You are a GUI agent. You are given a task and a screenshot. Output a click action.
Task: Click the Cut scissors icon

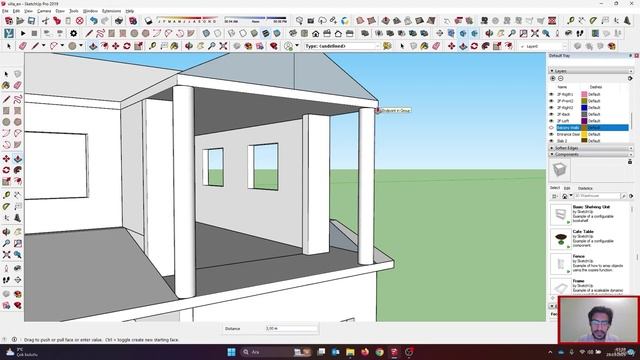[x=45, y=20]
